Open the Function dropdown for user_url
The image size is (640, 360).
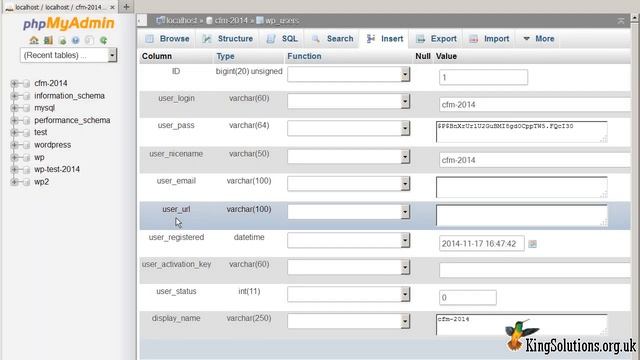tap(348, 212)
